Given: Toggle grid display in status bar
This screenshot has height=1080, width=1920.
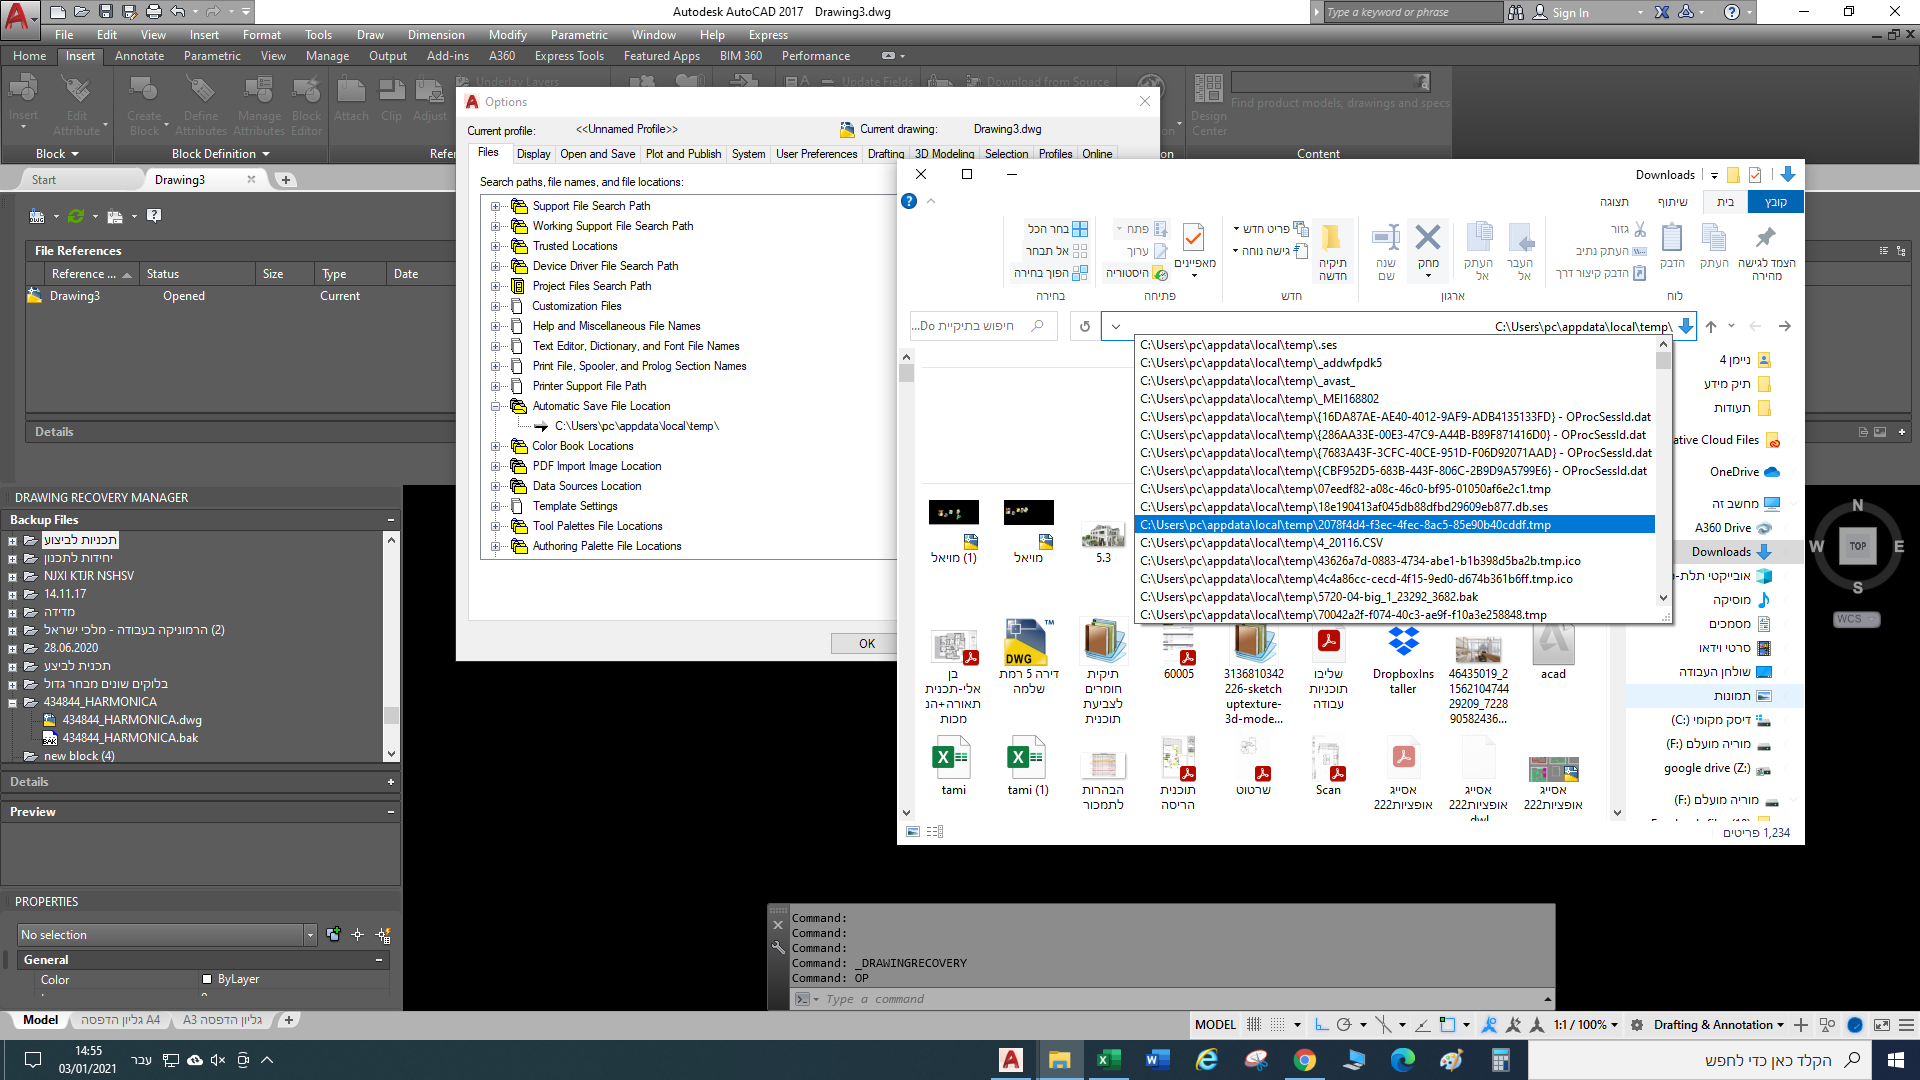Looking at the screenshot, I should coord(1254,1025).
